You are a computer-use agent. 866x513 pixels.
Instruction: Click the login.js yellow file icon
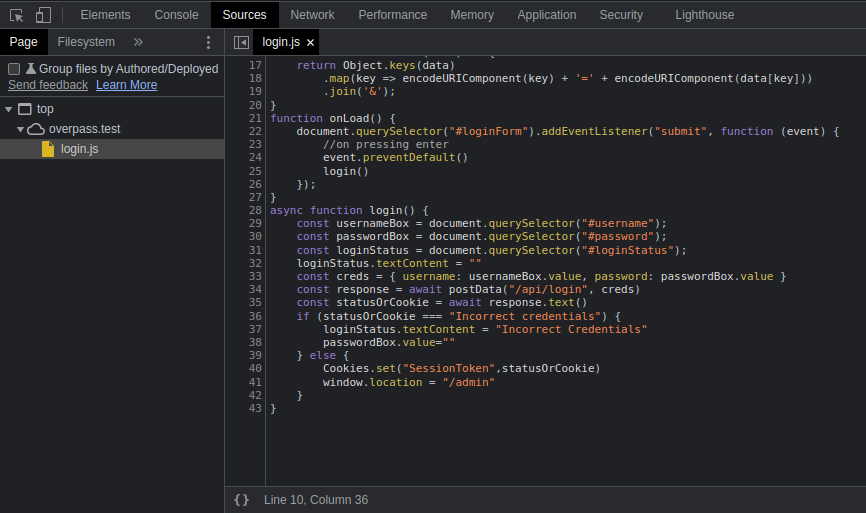tap(48, 149)
